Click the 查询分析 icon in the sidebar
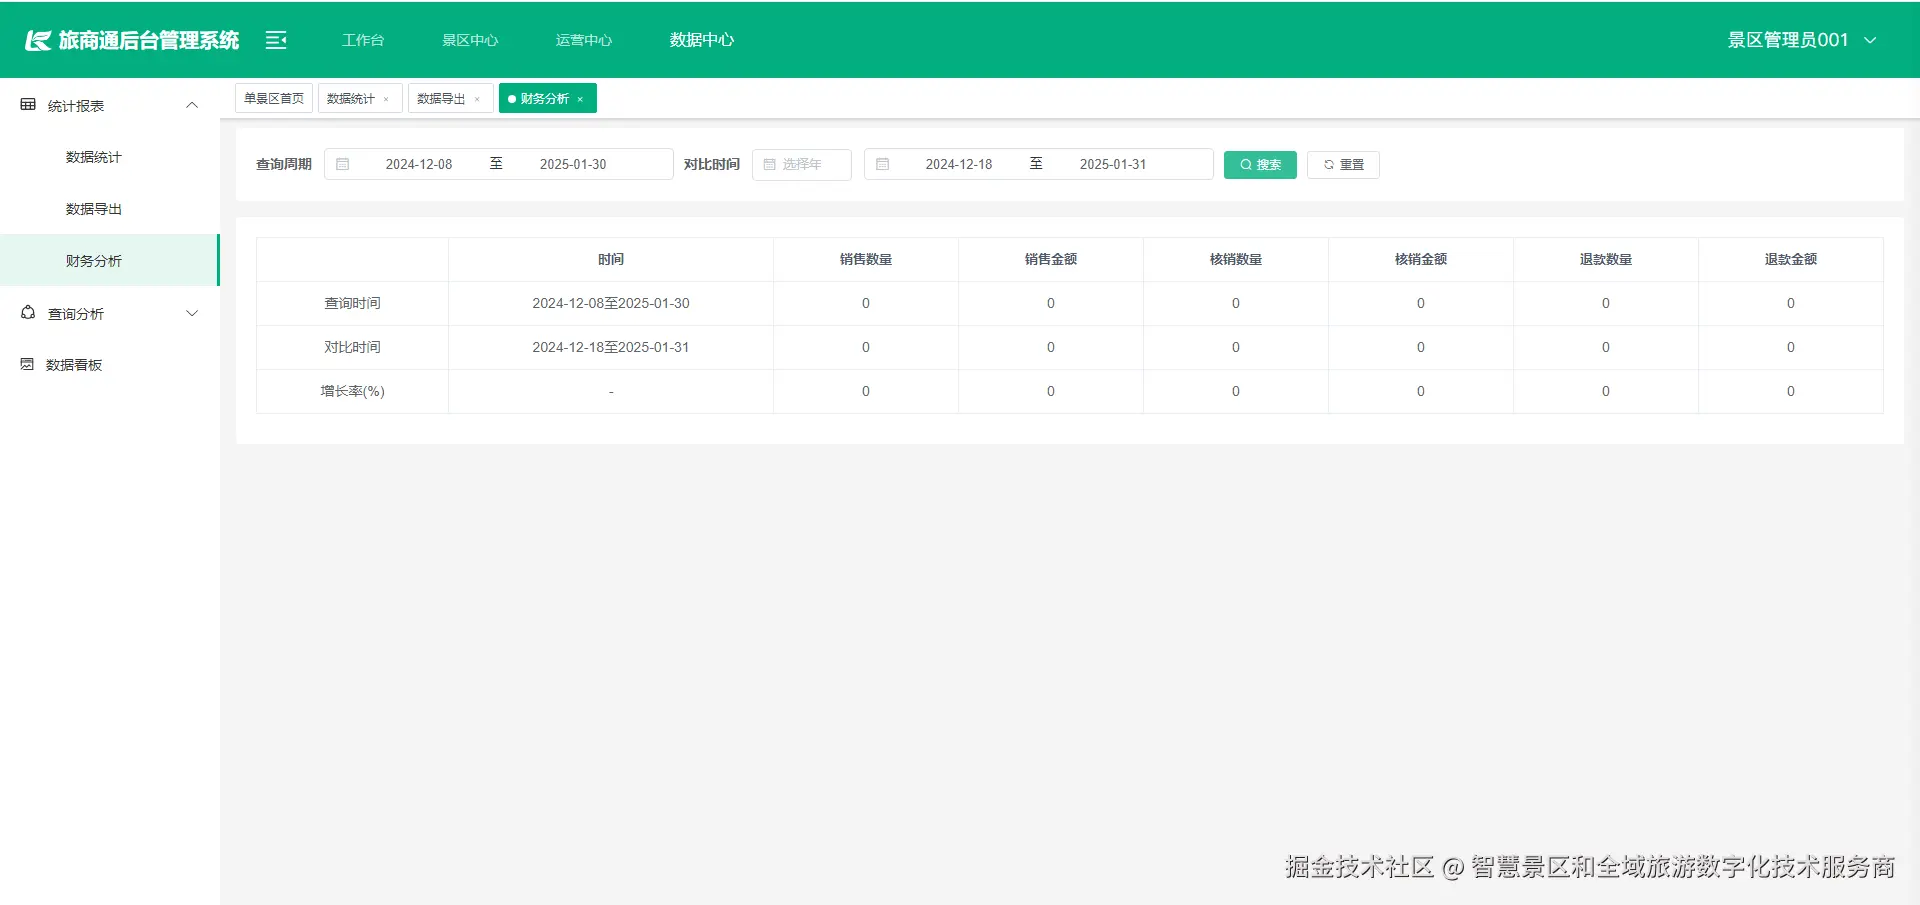This screenshot has height=905, width=1920. pos(27,313)
